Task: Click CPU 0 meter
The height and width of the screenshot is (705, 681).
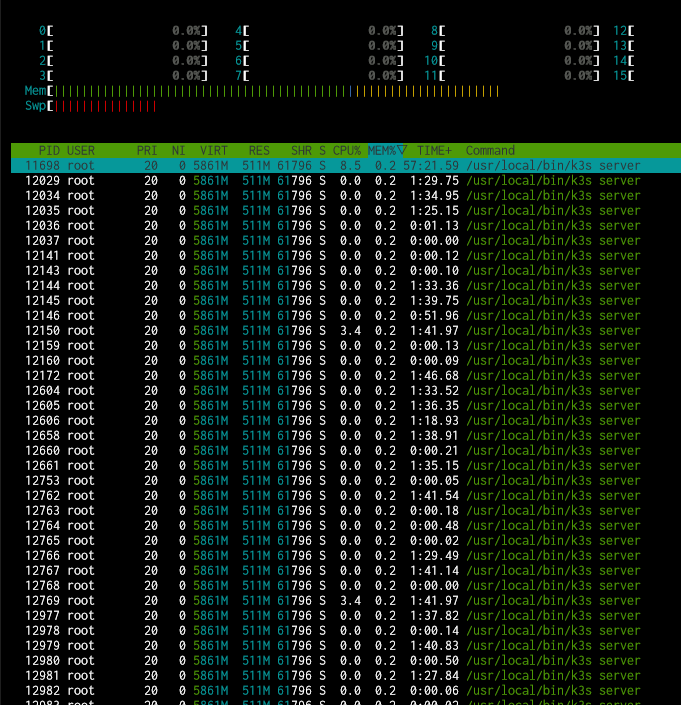Action: tap(123, 31)
